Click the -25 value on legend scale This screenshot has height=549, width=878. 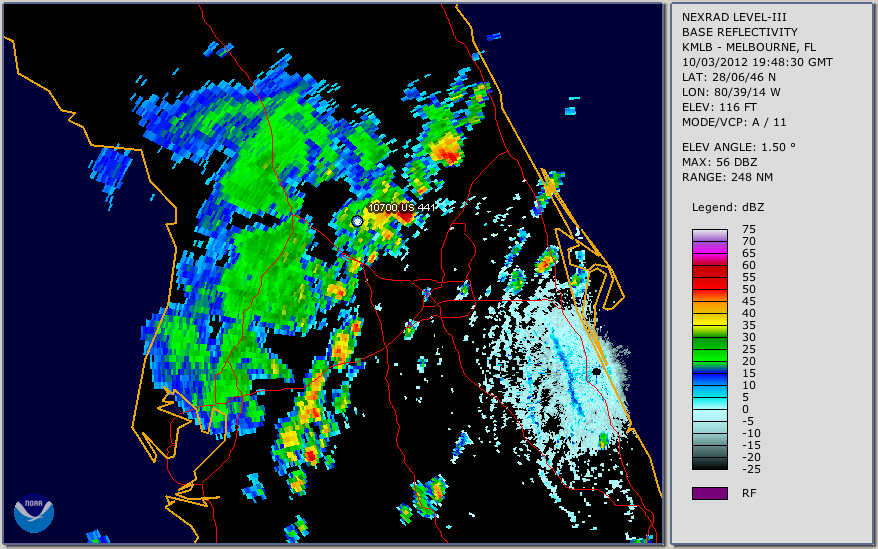751,469
